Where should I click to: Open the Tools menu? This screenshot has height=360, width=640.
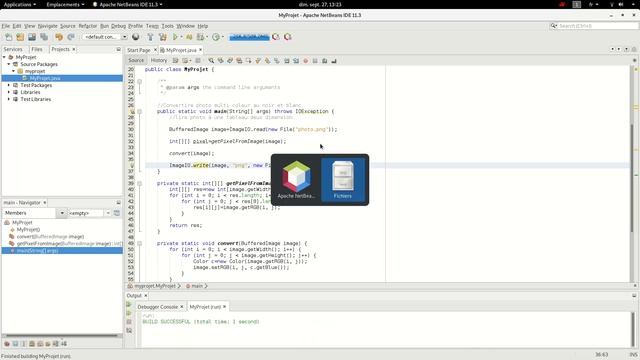(x=167, y=26)
